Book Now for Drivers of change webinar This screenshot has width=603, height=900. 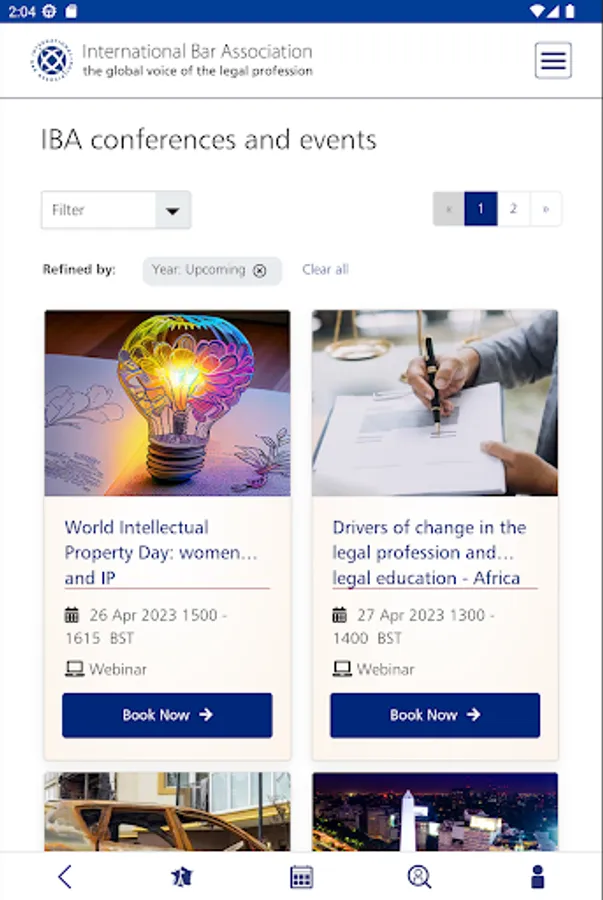coord(435,715)
